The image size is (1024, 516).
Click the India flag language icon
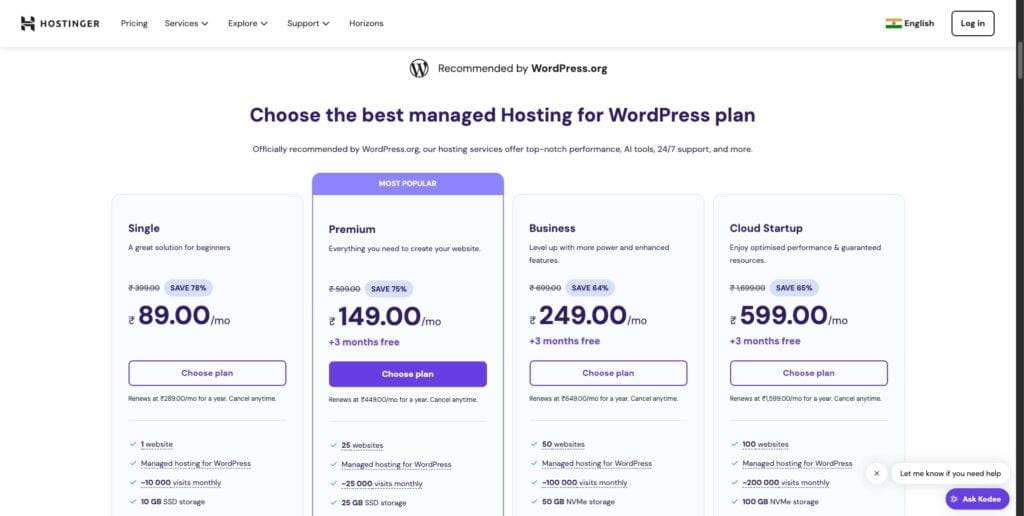pos(893,23)
